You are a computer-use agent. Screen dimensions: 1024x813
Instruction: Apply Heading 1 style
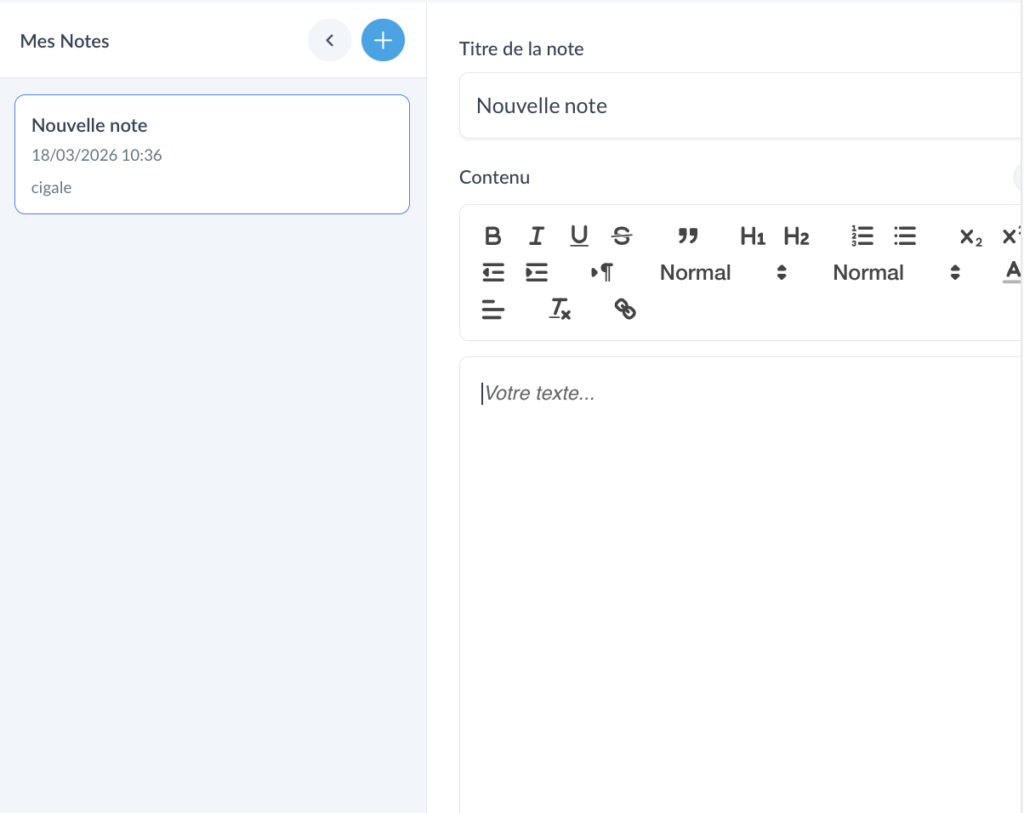752,236
